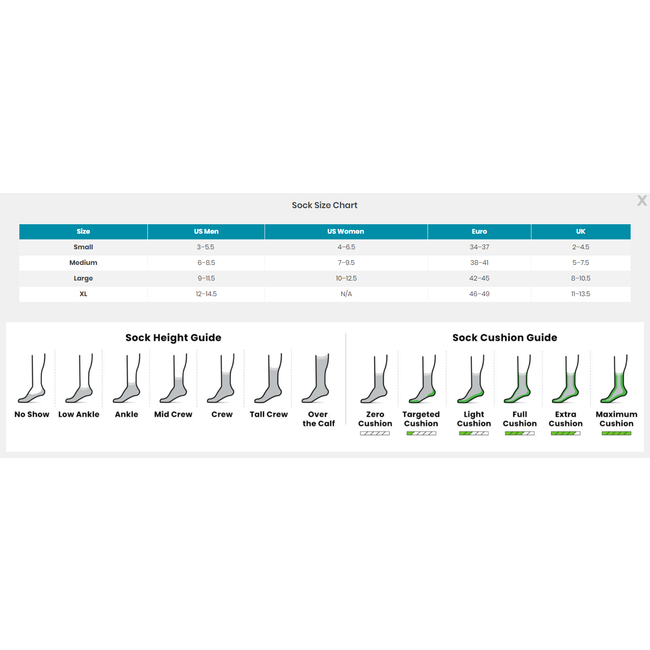
Task: Click the Maximum Cushion sock icon
Action: (x=616, y=379)
